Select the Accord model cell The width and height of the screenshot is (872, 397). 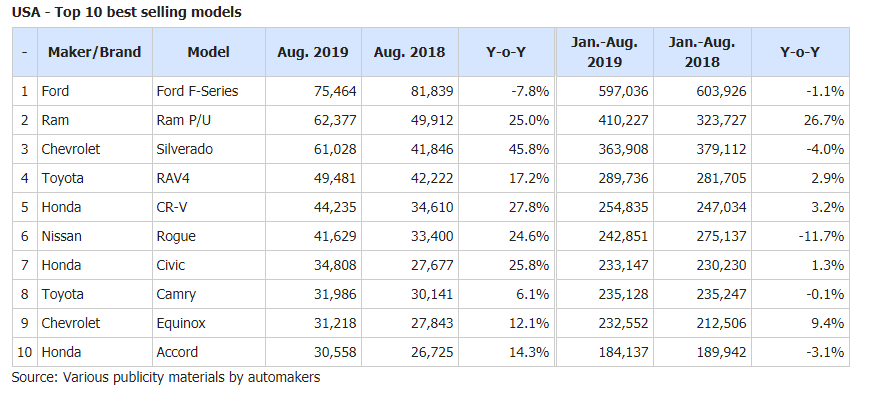[x=209, y=352]
